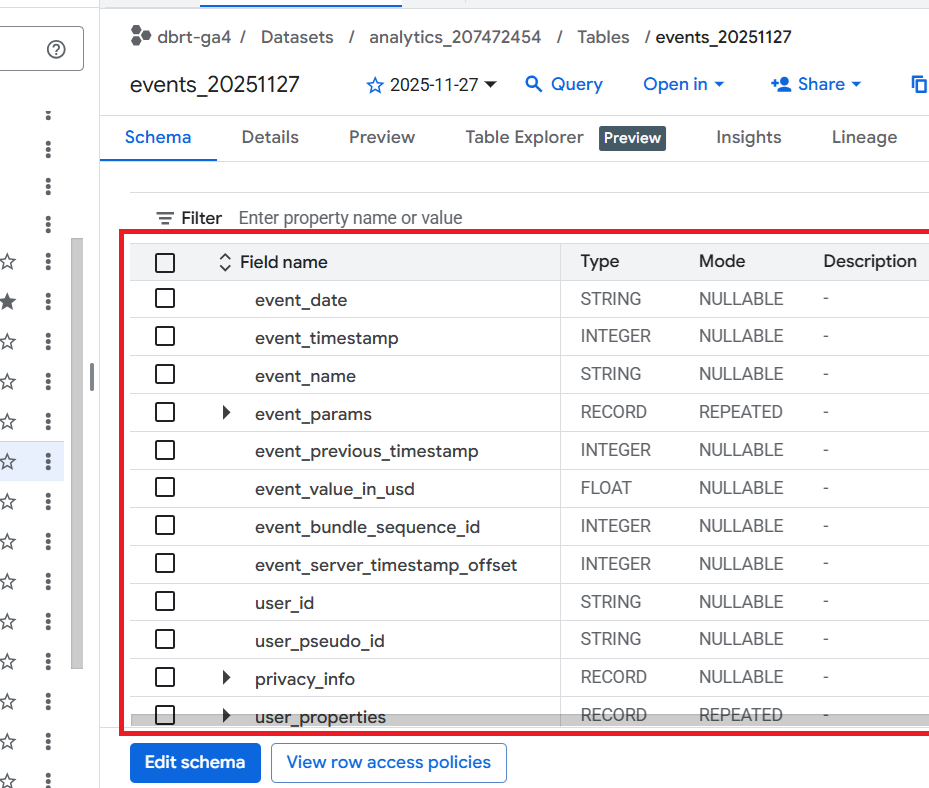This screenshot has width=929, height=788.
Task: Click the filled star in left sidebar
Action: click(x=8, y=301)
